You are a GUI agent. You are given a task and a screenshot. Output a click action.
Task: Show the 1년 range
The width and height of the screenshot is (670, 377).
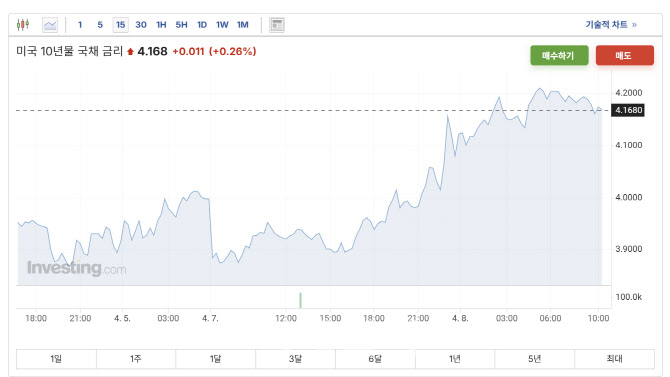pyautogui.click(x=455, y=359)
